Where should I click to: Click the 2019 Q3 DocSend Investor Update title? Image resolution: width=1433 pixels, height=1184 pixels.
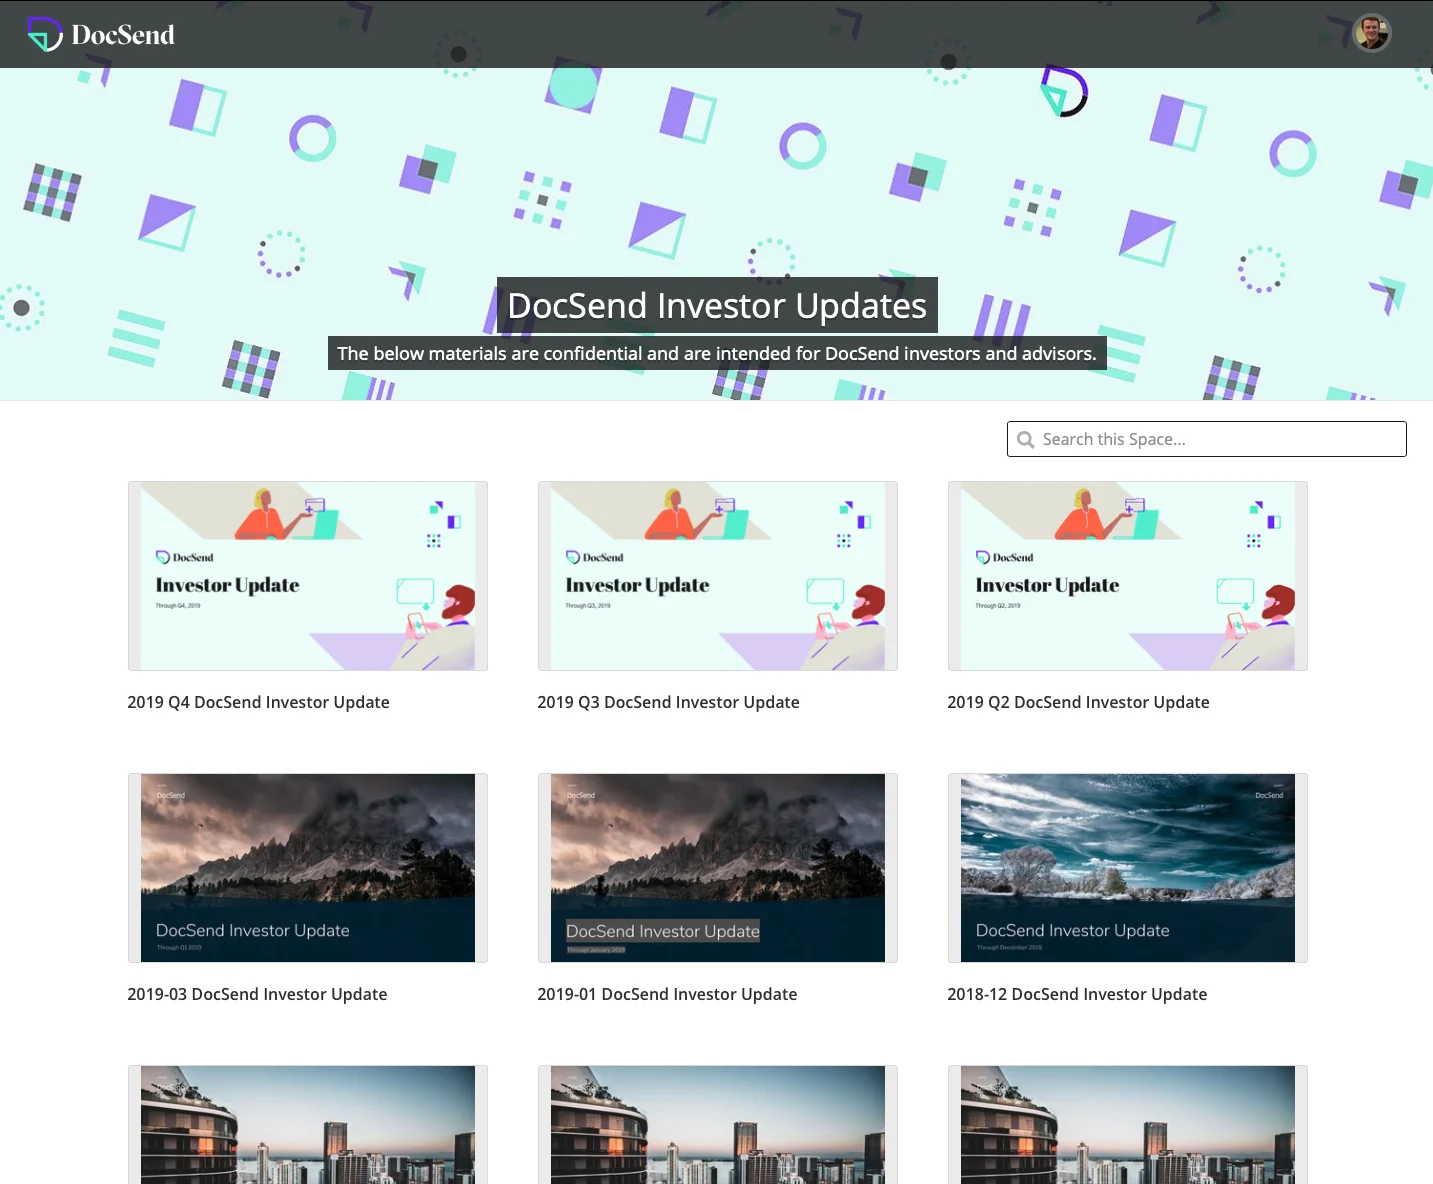point(668,702)
